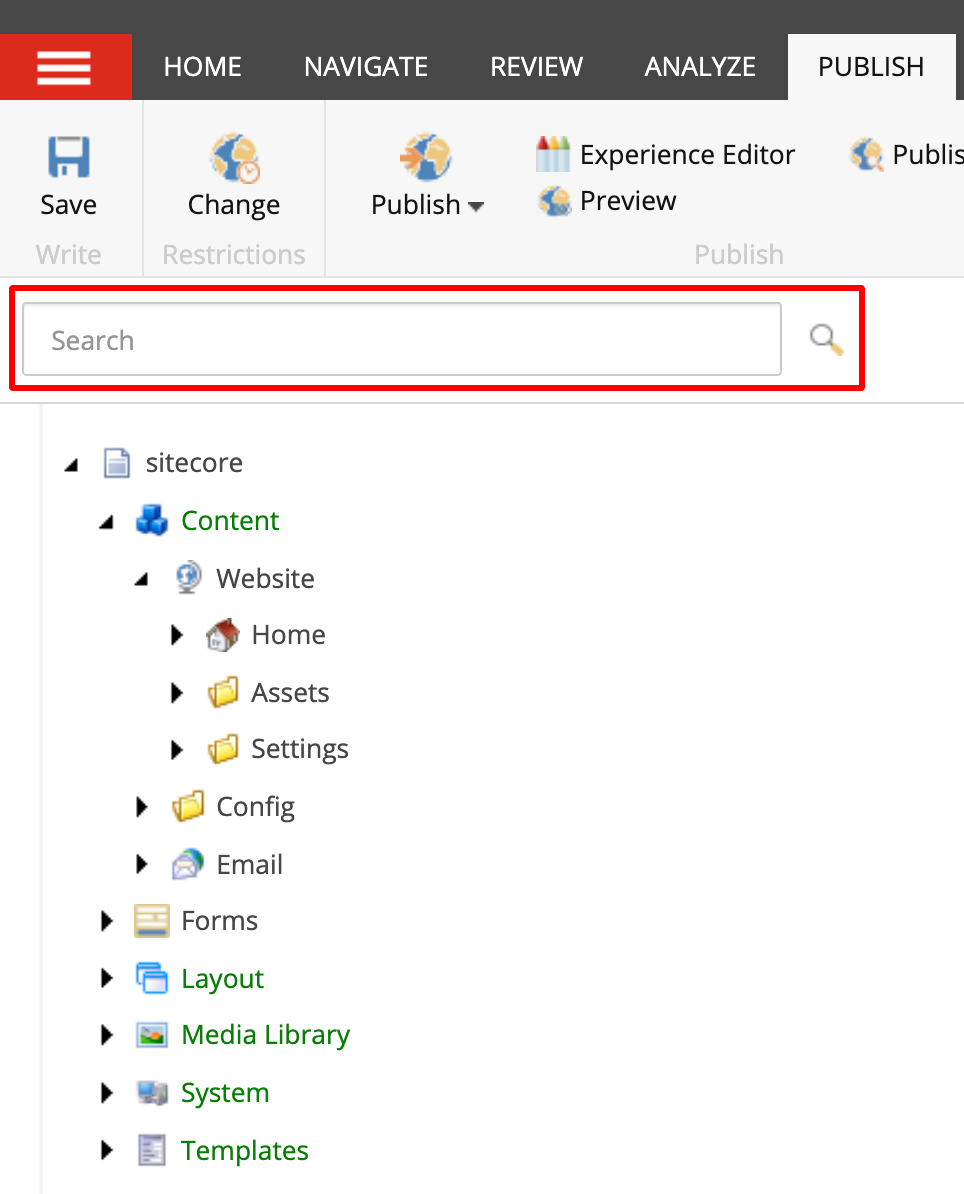Collapse the sitecore root node
Screen dimensions: 964x1194
(x=72, y=464)
